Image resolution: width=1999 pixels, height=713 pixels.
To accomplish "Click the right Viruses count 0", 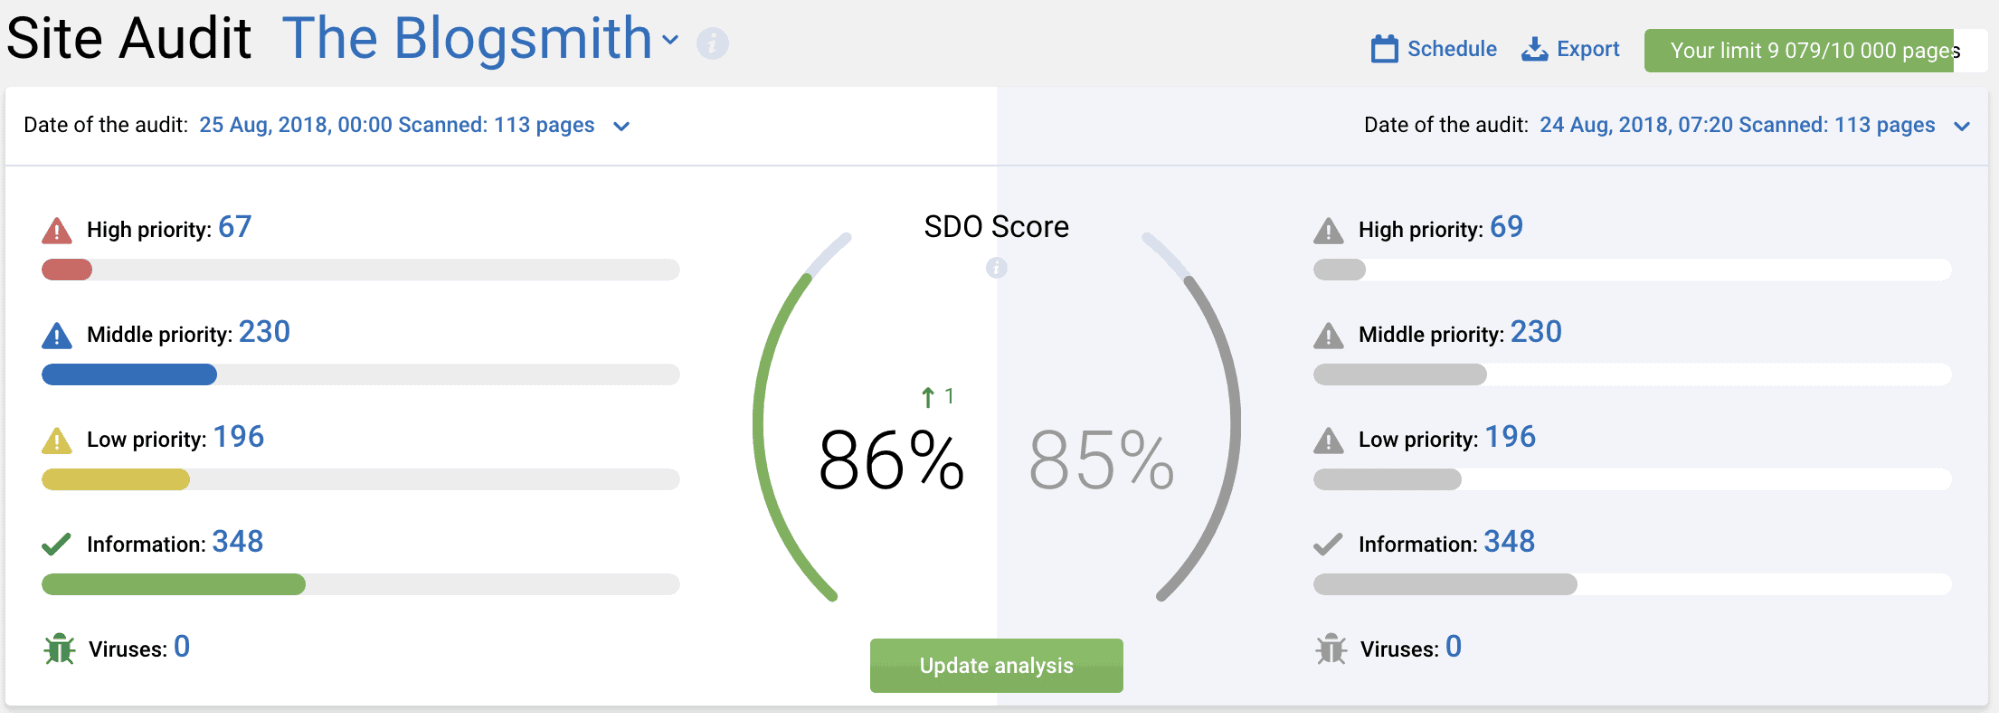I will coord(1453,647).
